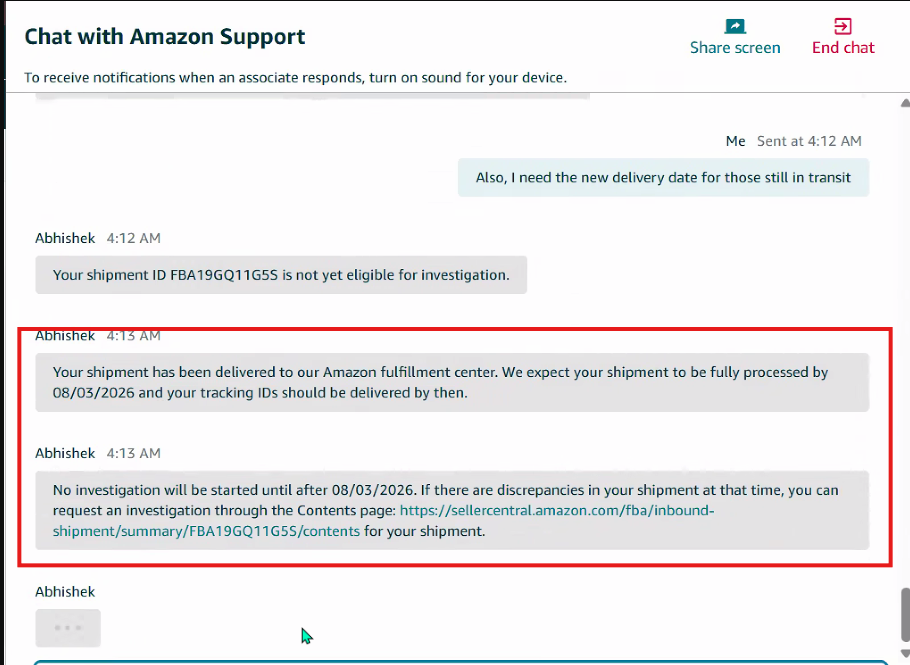The image size is (910, 665).
Task: Click the scrollbar up arrow
Action: click(905, 103)
